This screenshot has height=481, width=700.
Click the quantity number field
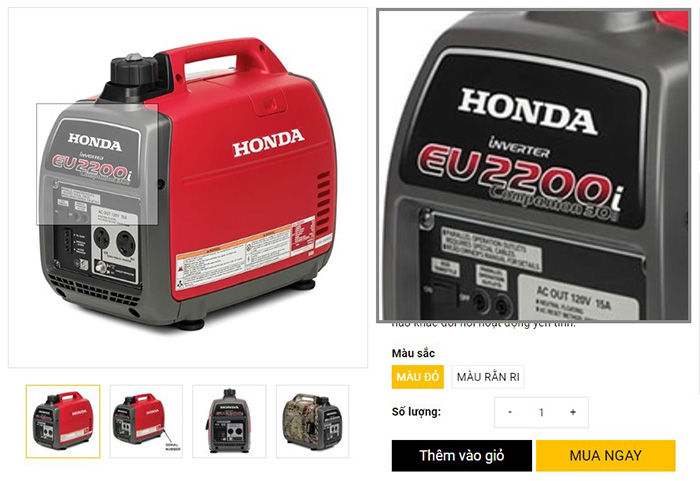coord(542,412)
